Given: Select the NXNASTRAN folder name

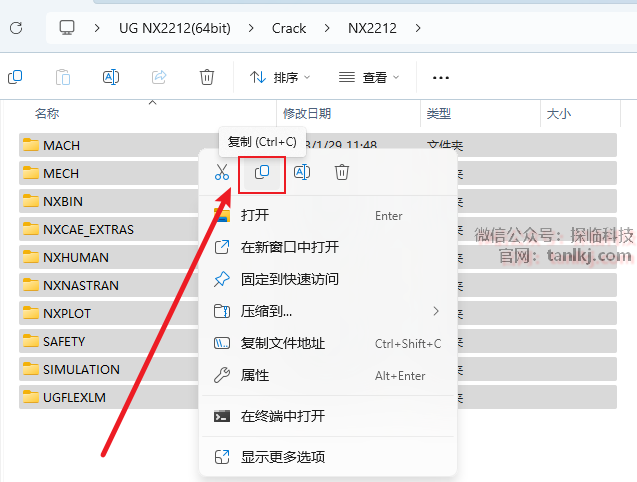Looking at the screenshot, I should coord(81,285).
